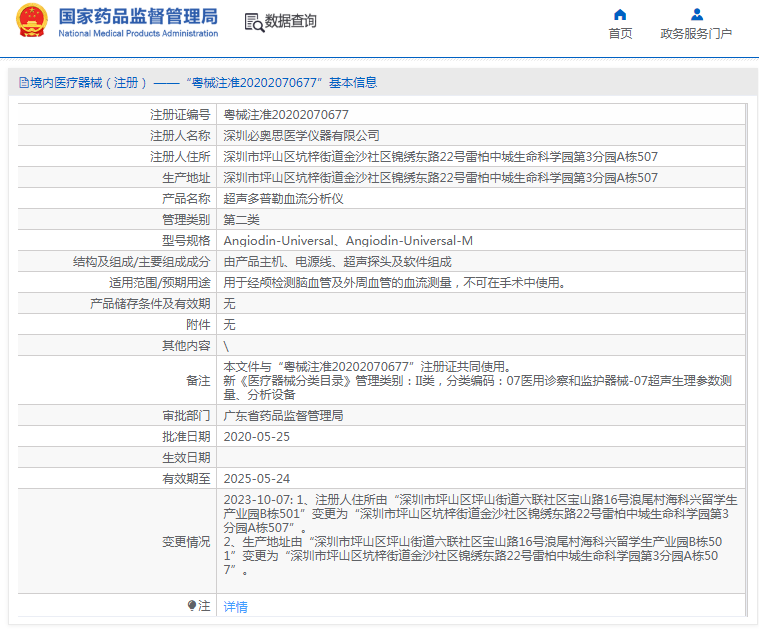Image resolution: width=759 pixels, height=632 pixels.
Task: Click the 产品名称 row label
Action: (x=186, y=199)
